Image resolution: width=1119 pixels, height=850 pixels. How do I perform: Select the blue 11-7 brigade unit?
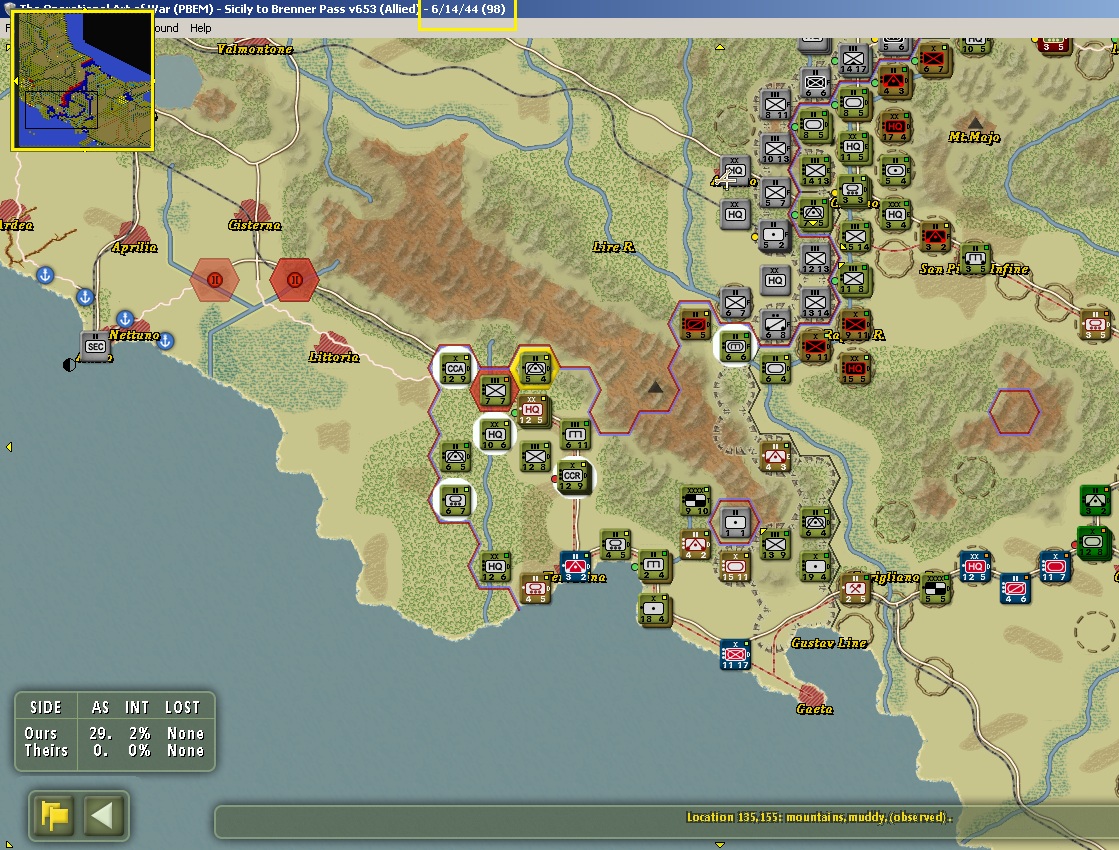1054,567
